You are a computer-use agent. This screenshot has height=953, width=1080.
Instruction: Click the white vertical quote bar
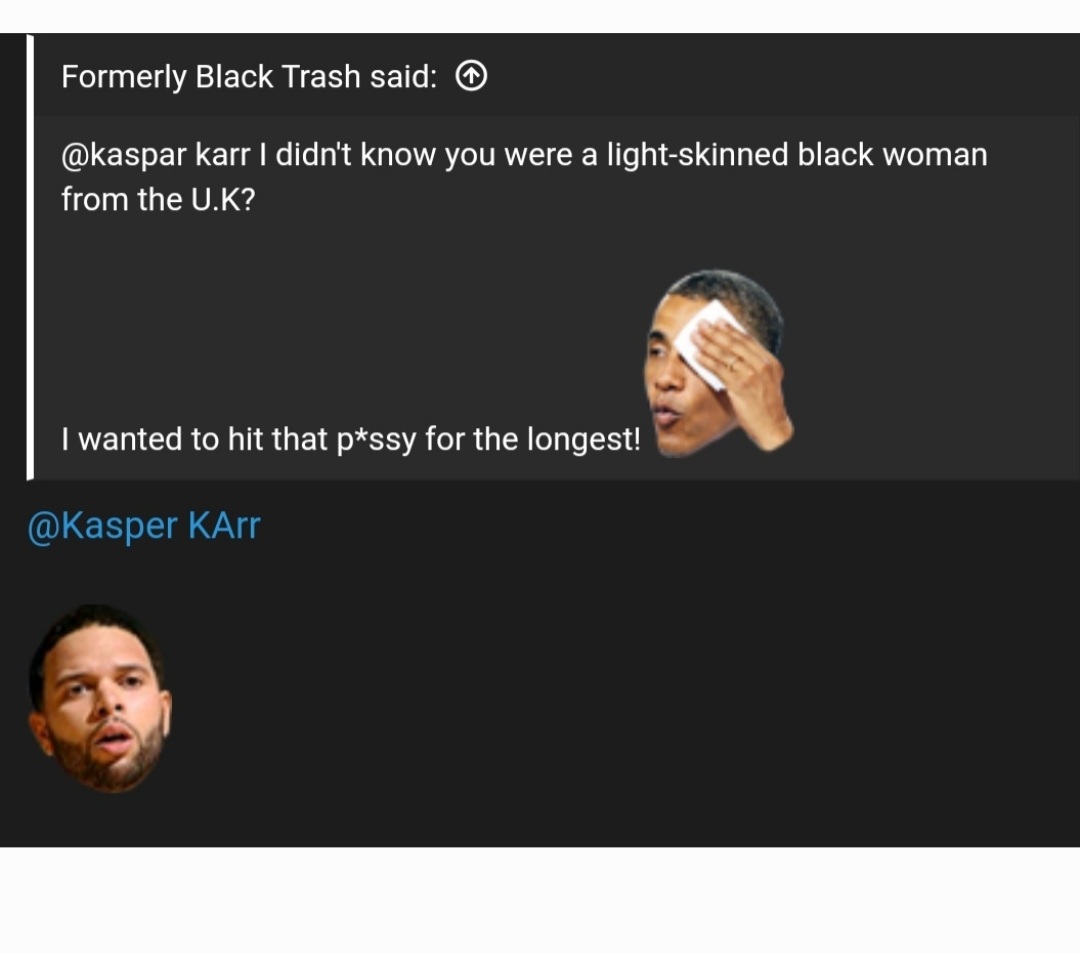pyautogui.click(x=30, y=257)
